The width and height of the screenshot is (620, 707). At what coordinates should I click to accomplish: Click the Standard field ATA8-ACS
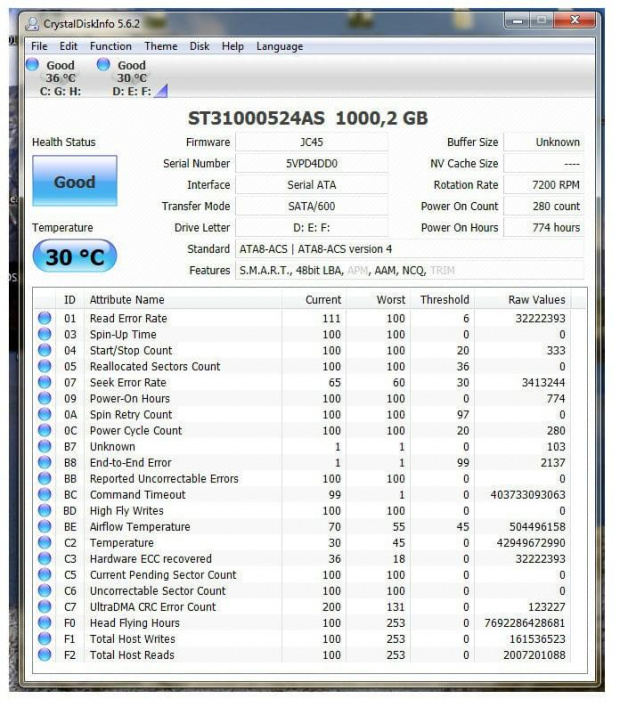pos(409,249)
